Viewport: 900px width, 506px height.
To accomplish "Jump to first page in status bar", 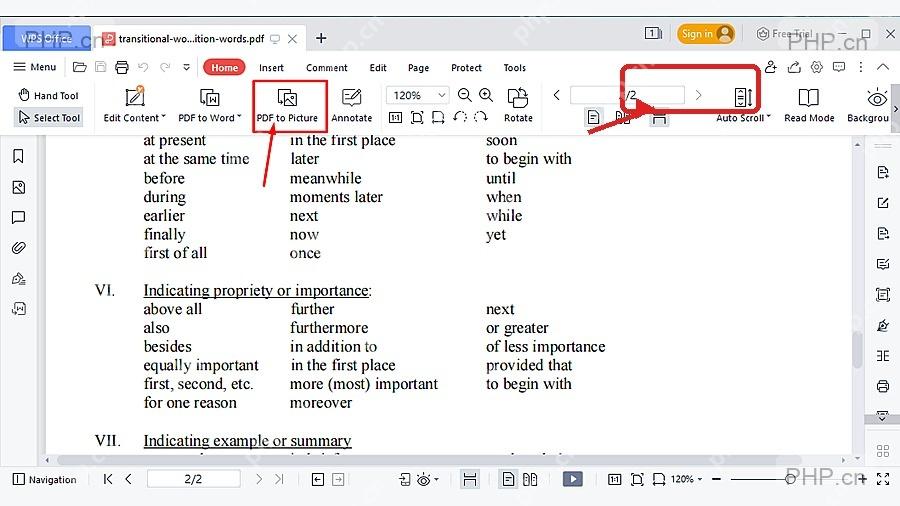I will (x=107, y=479).
